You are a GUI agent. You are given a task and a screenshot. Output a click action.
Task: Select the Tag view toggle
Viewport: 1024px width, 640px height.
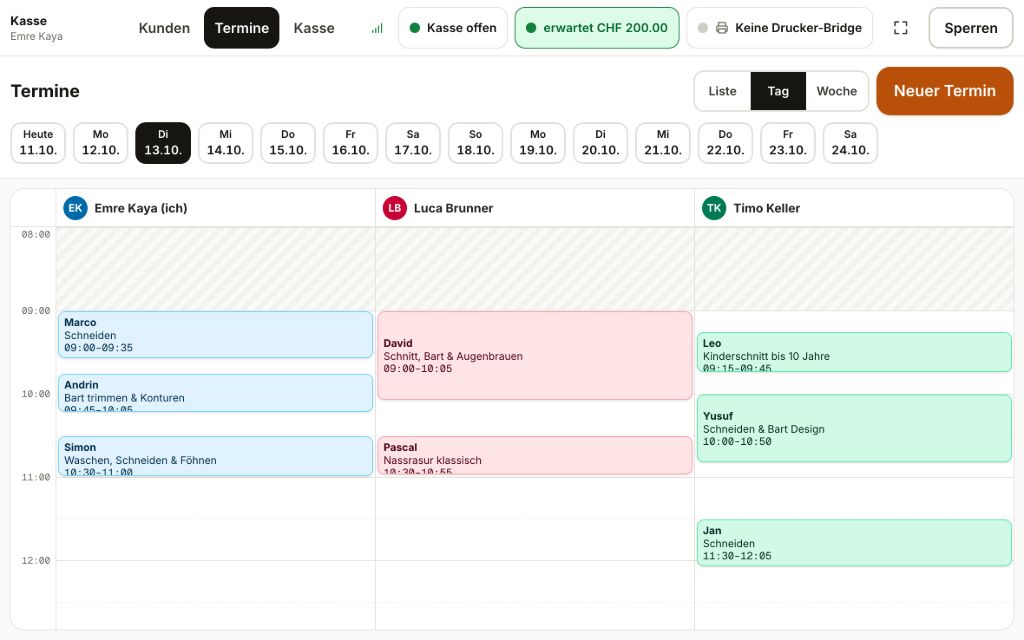point(778,91)
